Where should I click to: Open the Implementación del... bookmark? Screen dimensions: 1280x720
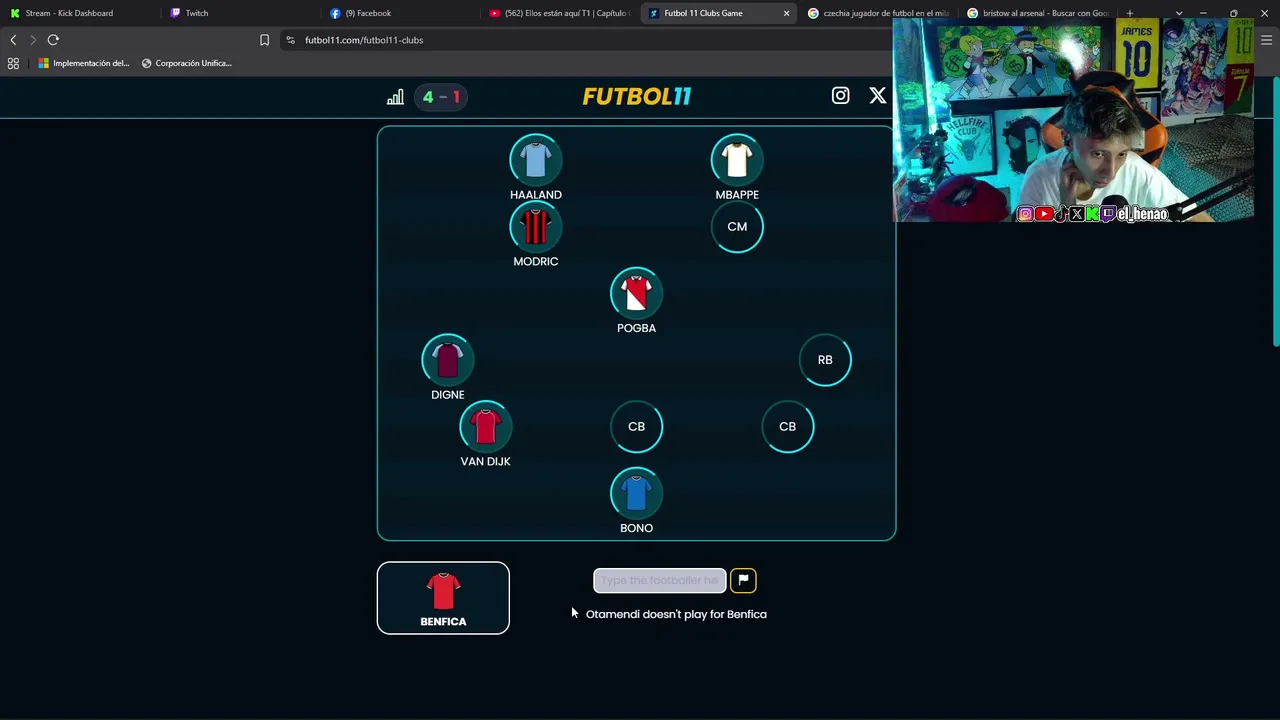[84, 63]
